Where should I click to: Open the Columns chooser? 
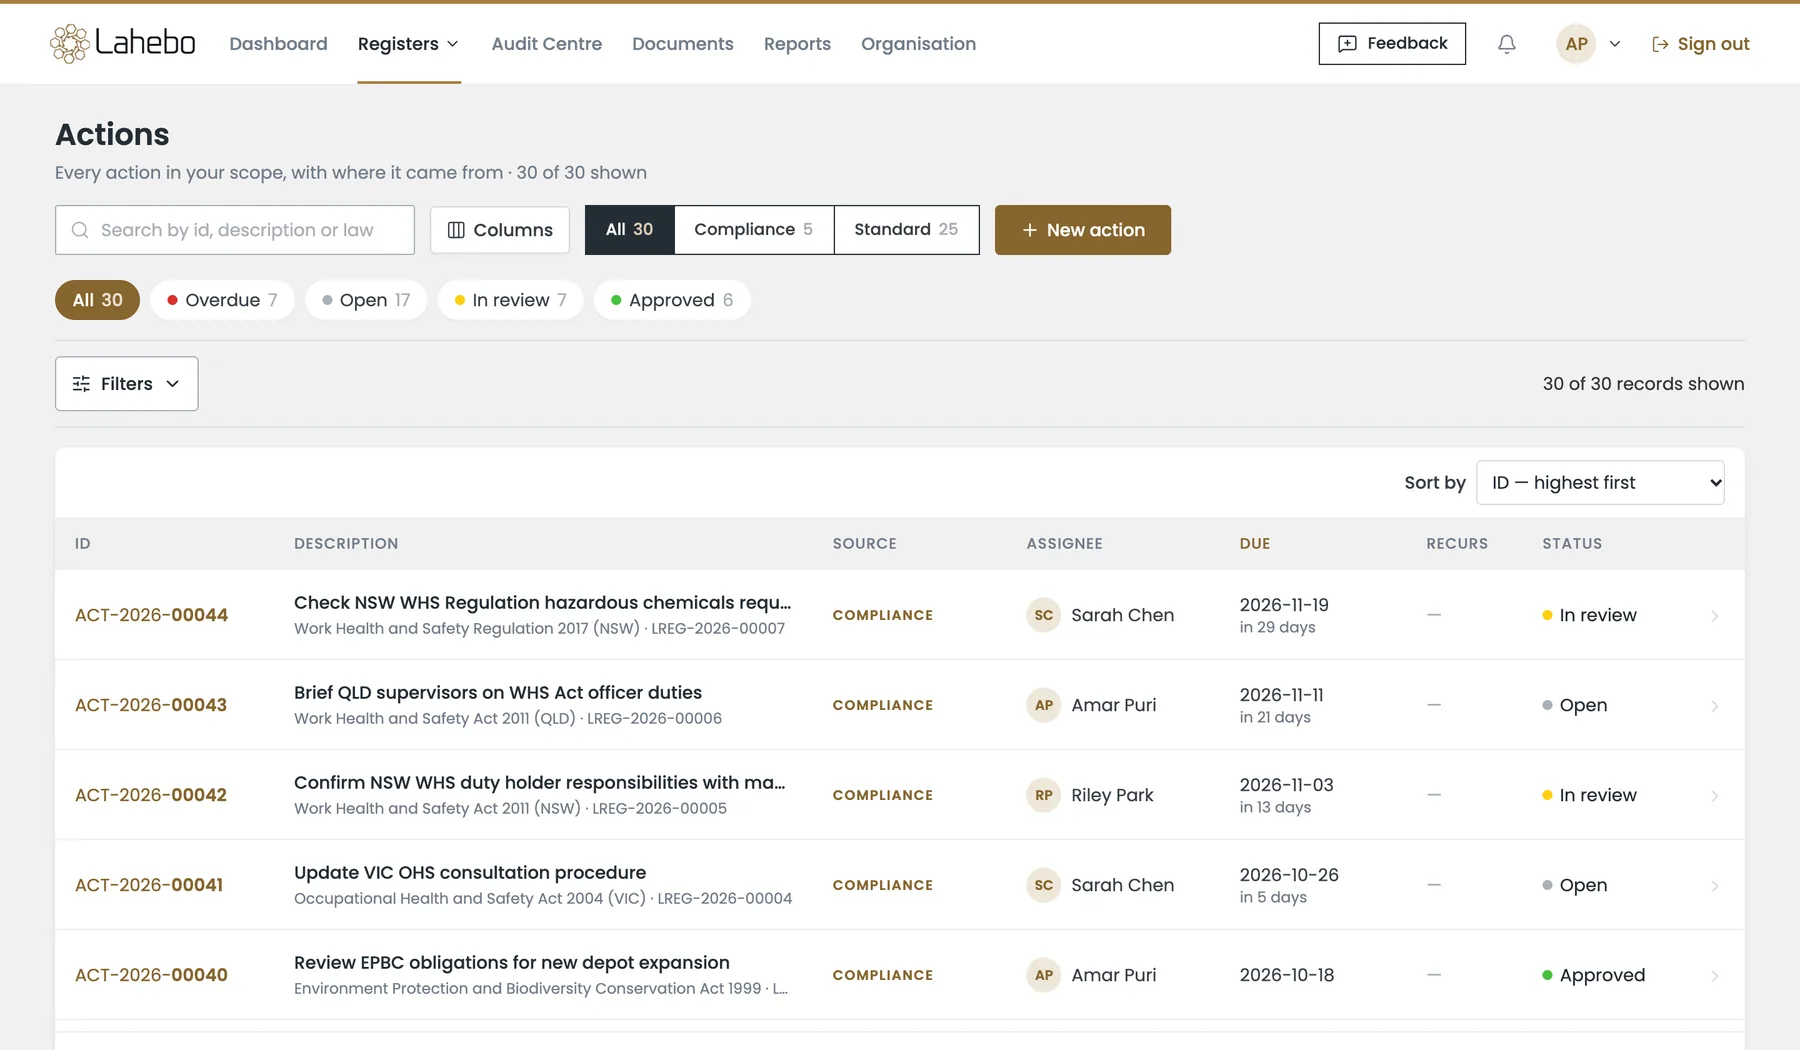(500, 230)
